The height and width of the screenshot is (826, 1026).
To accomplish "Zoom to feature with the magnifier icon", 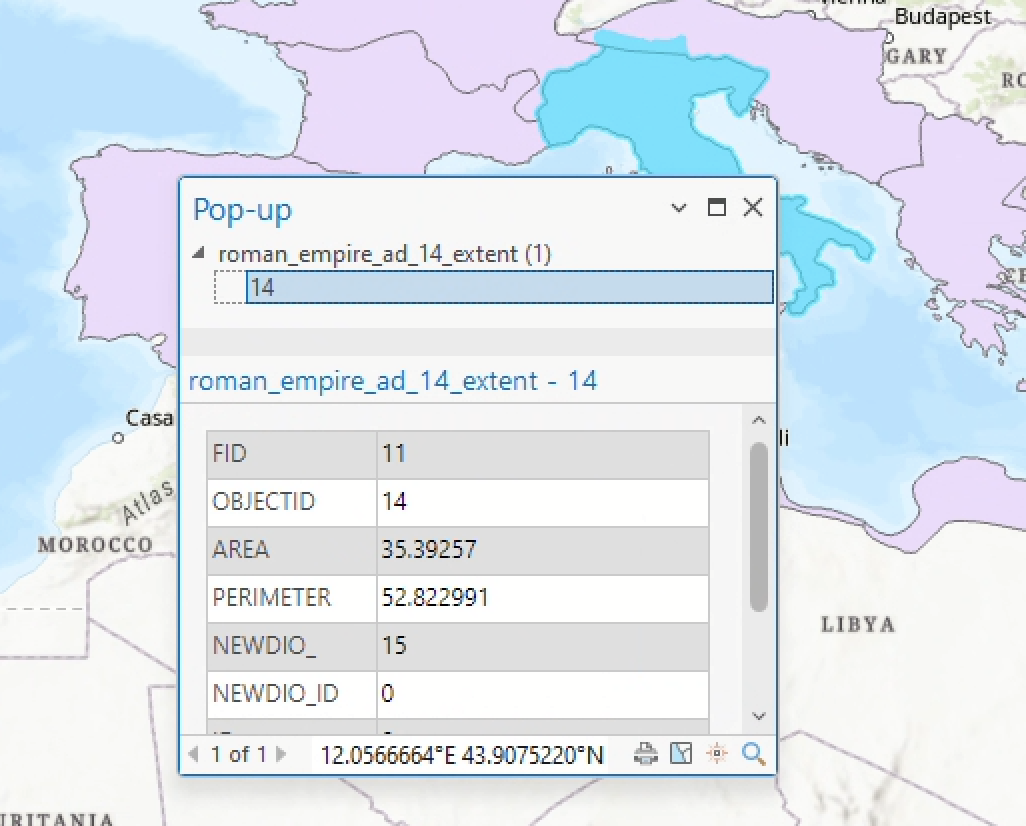I will point(753,754).
